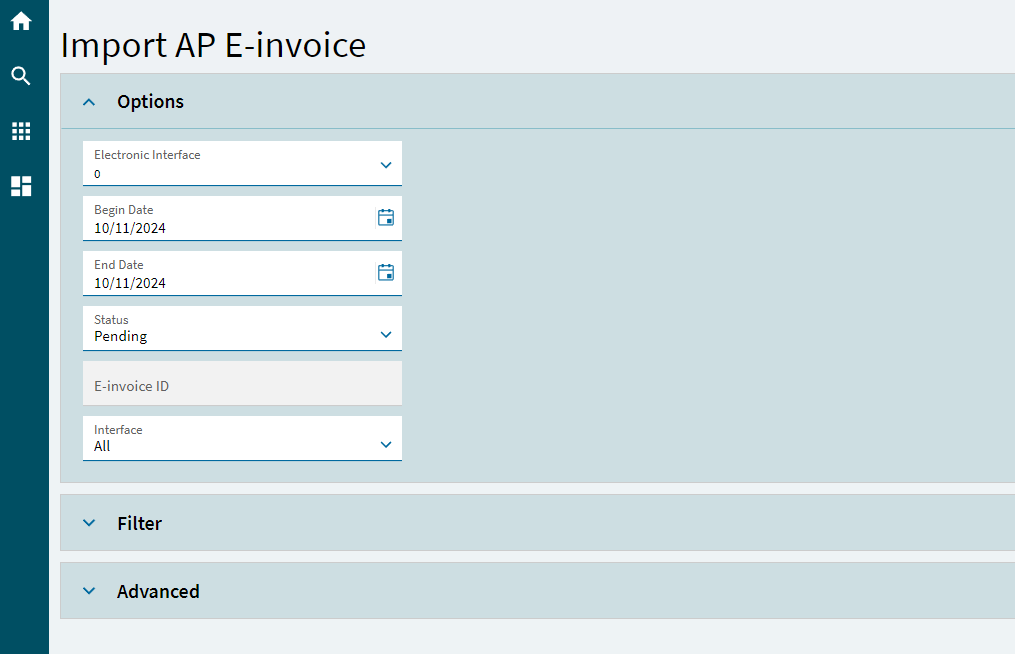Open Electronic Interface dropdown arrow
Screen dimensions: 1015x654
386,165
